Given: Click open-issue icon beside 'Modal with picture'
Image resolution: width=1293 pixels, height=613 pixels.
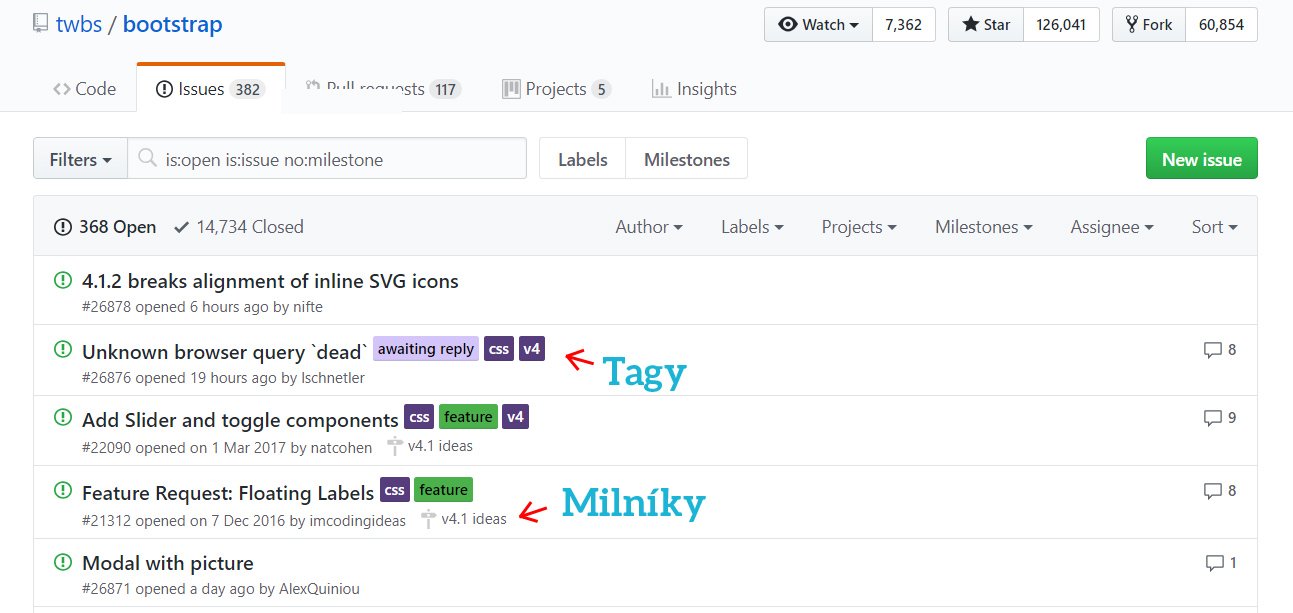Looking at the screenshot, I should click(63, 562).
